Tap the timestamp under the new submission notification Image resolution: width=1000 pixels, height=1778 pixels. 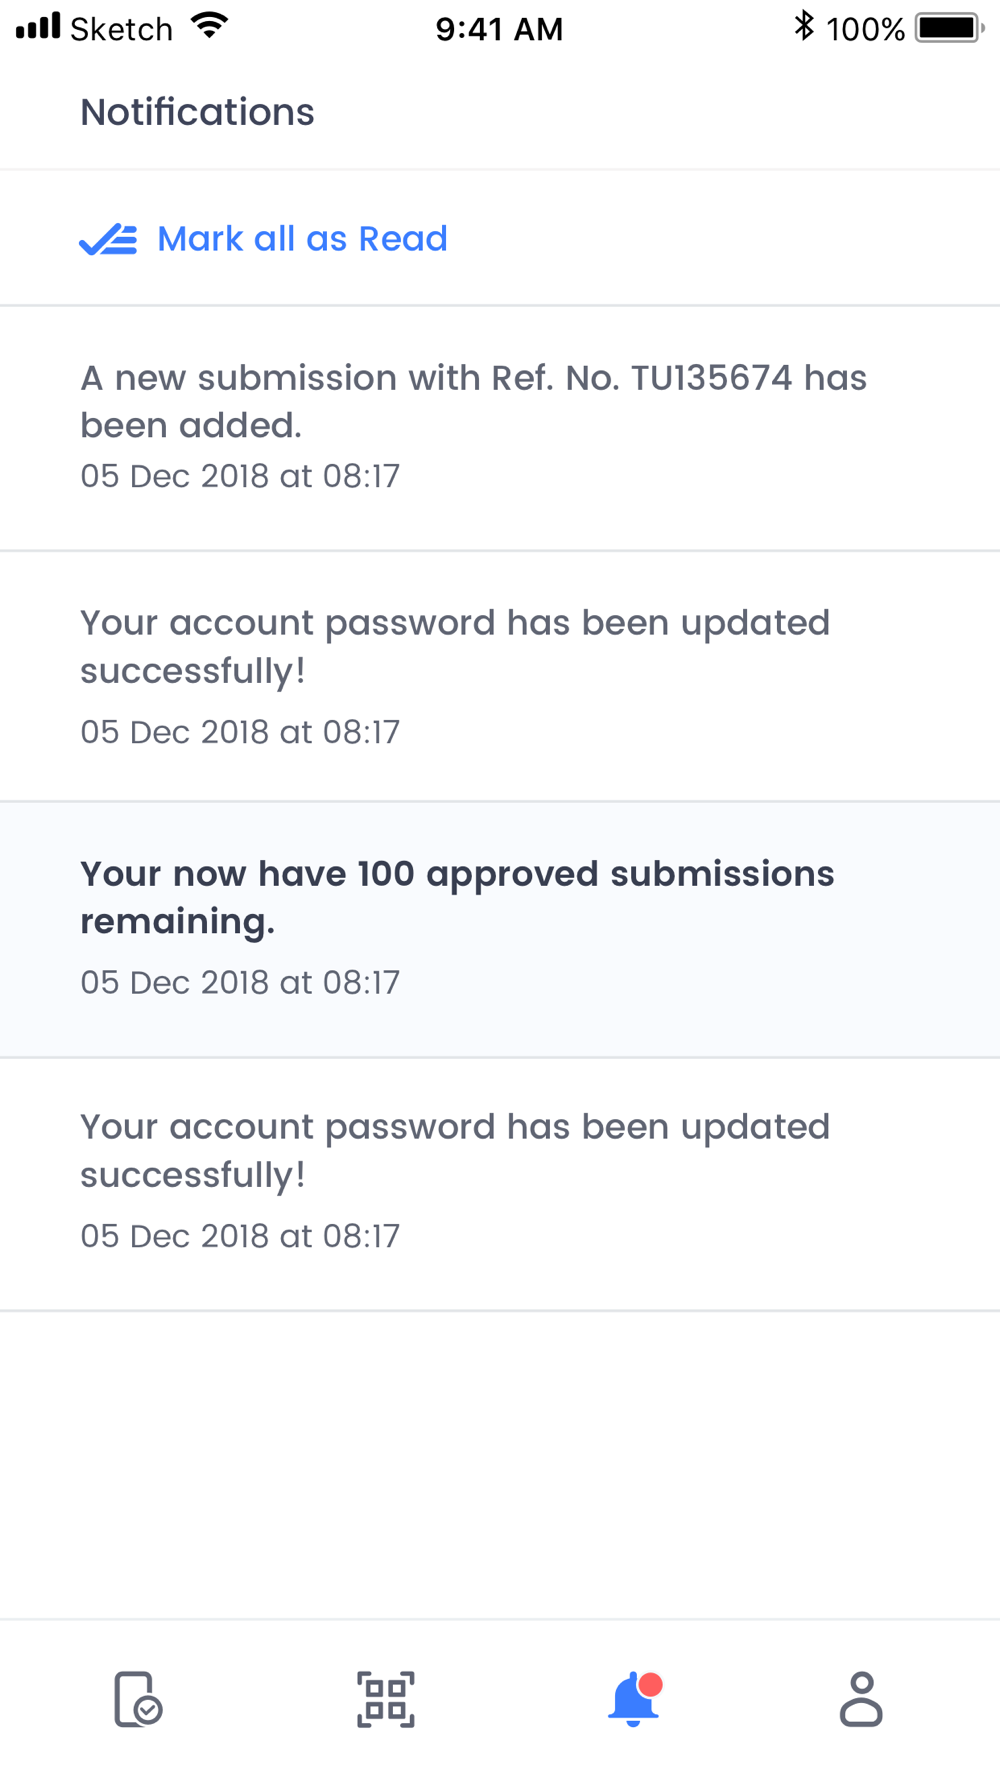click(240, 476)
